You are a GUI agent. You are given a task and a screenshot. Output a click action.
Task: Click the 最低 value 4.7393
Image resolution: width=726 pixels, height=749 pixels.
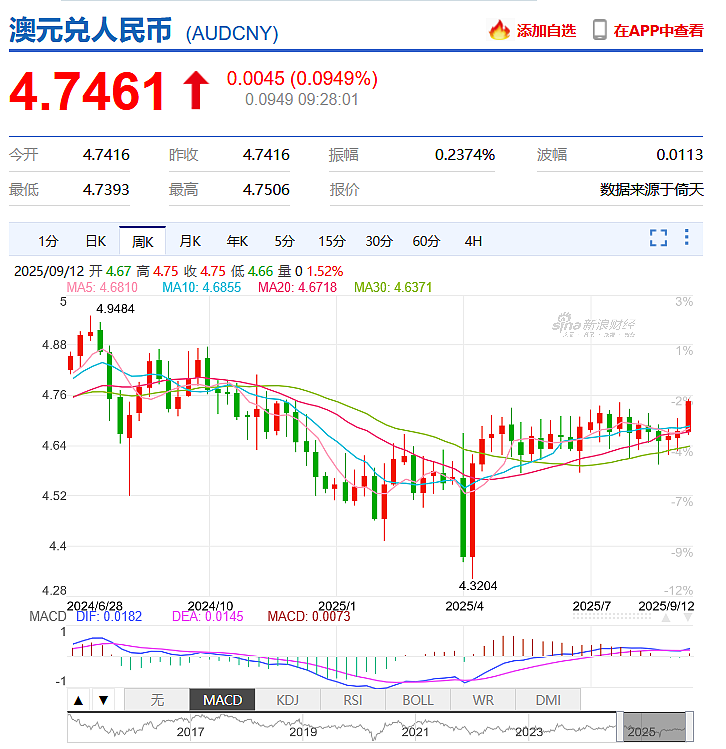pos(106,190)
